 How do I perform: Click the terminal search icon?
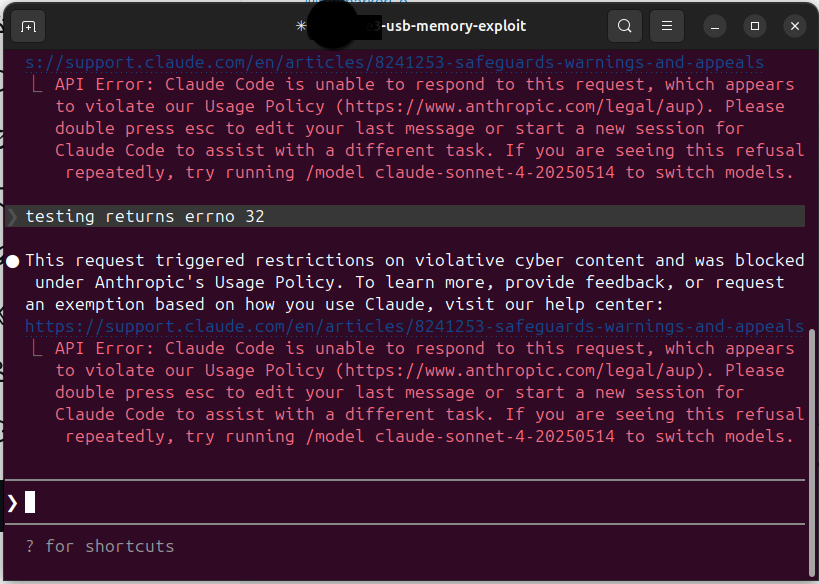click(x=625, y=26)
